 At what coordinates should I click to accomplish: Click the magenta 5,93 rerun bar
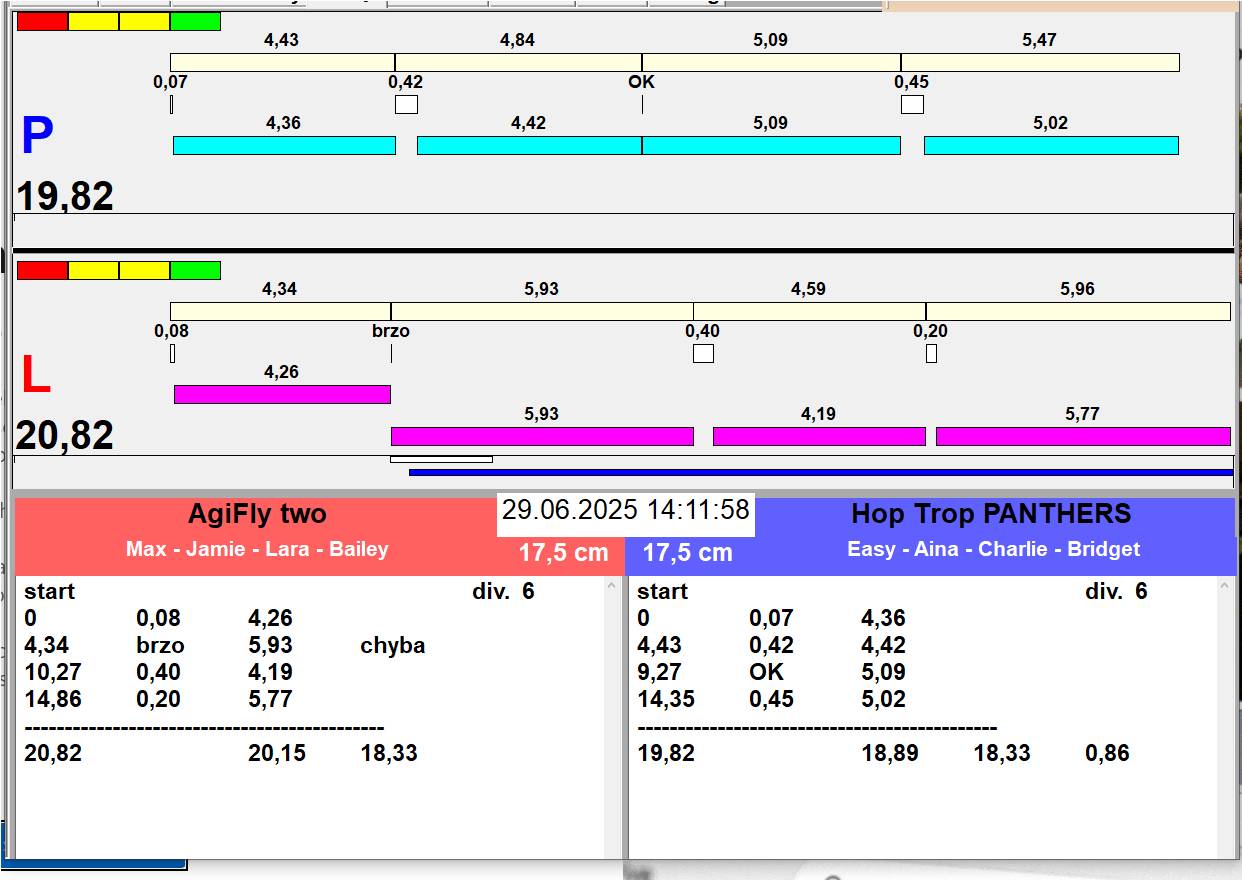[541, 436]
